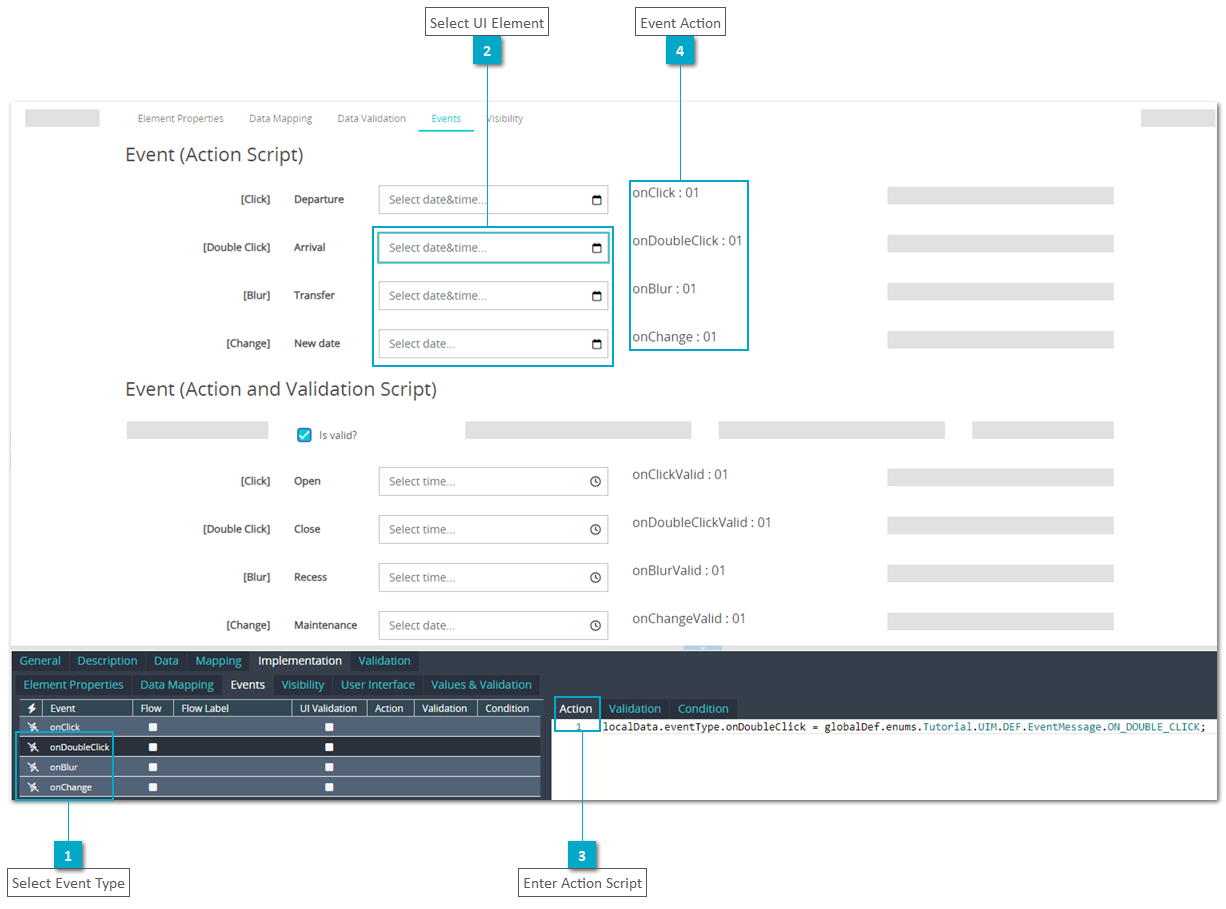
Task: Click the Condition column header in events table
Action: click(x=508, y=708)
